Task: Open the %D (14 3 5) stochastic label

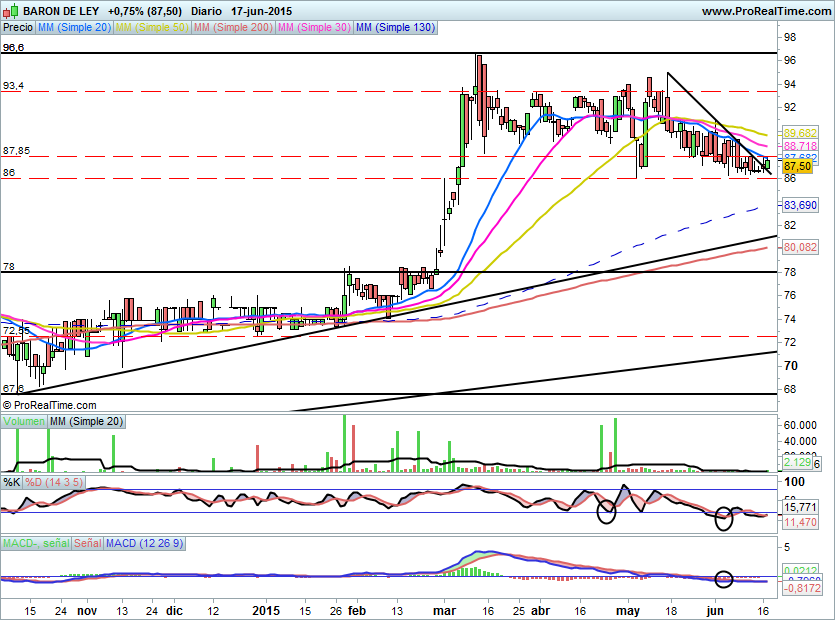Action: (x=56, y=483)
